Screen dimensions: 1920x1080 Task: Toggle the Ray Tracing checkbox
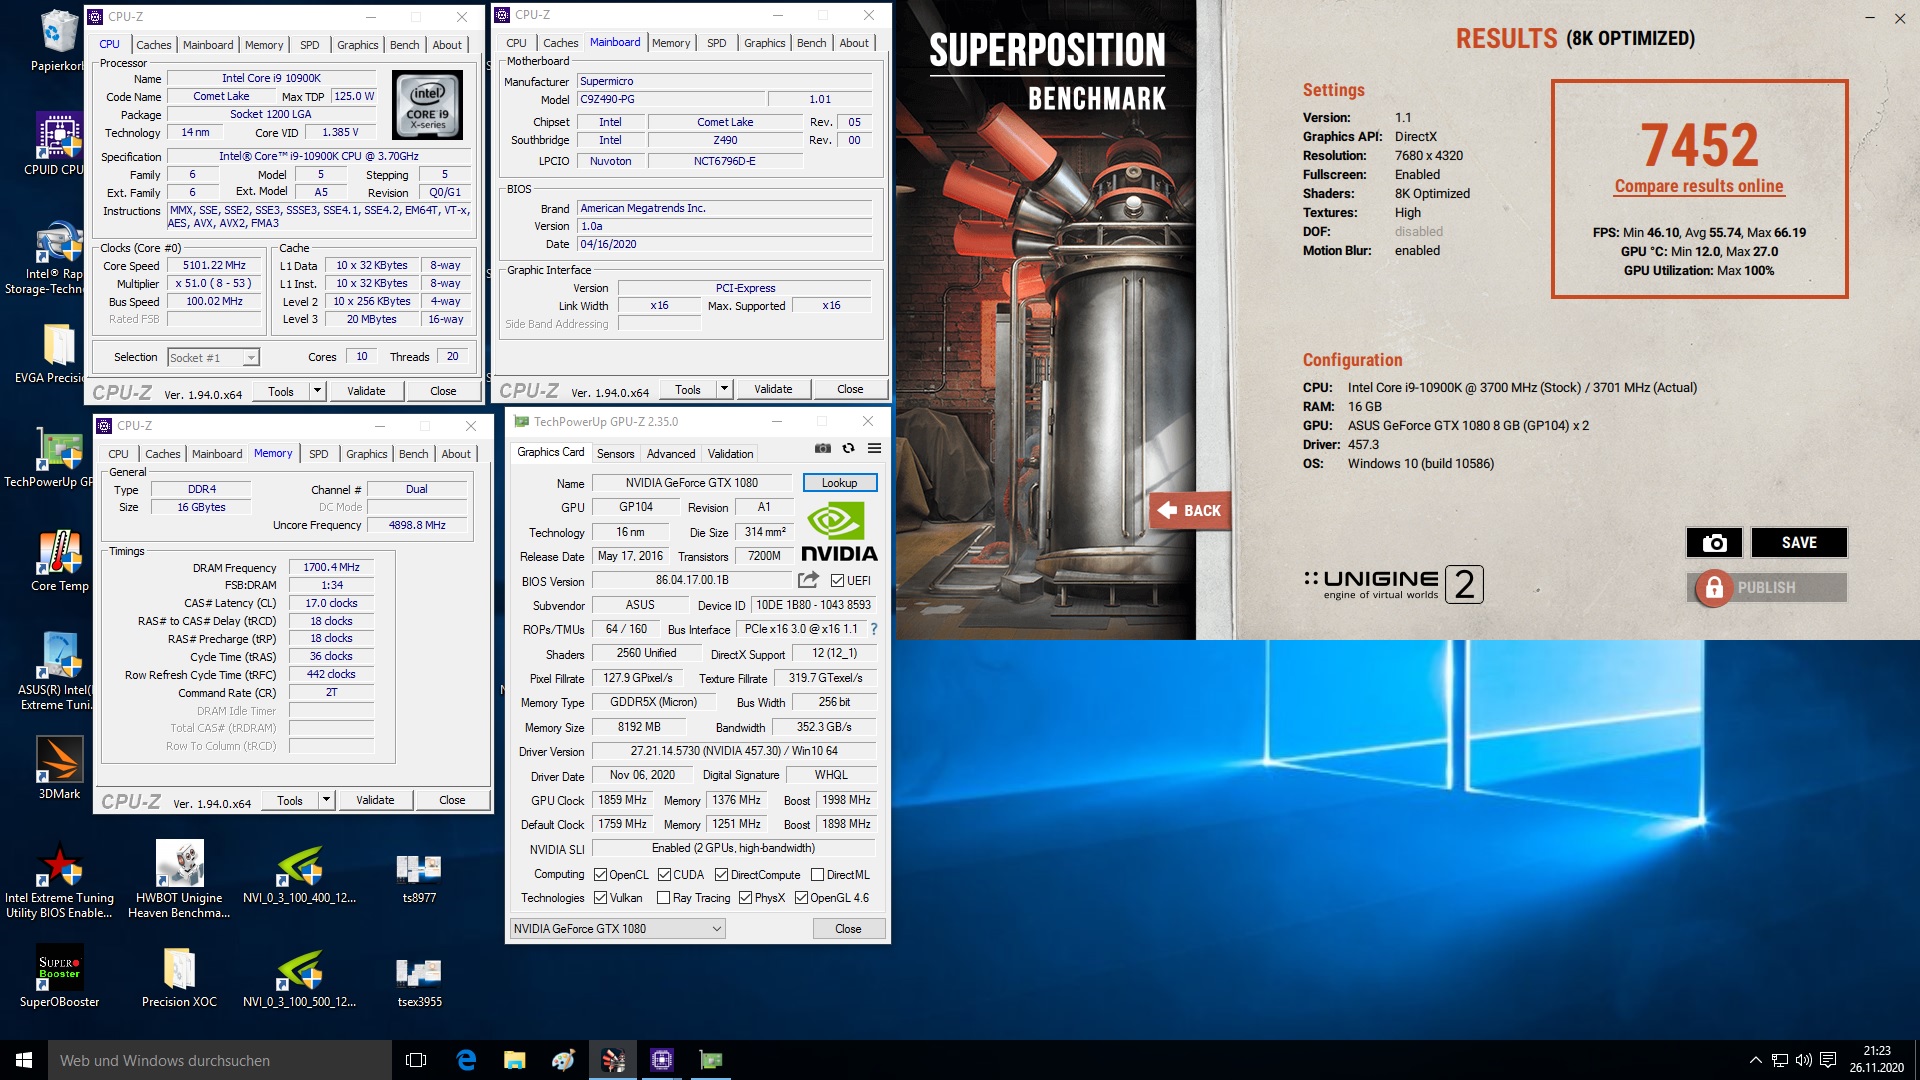[x=663, y=898]
